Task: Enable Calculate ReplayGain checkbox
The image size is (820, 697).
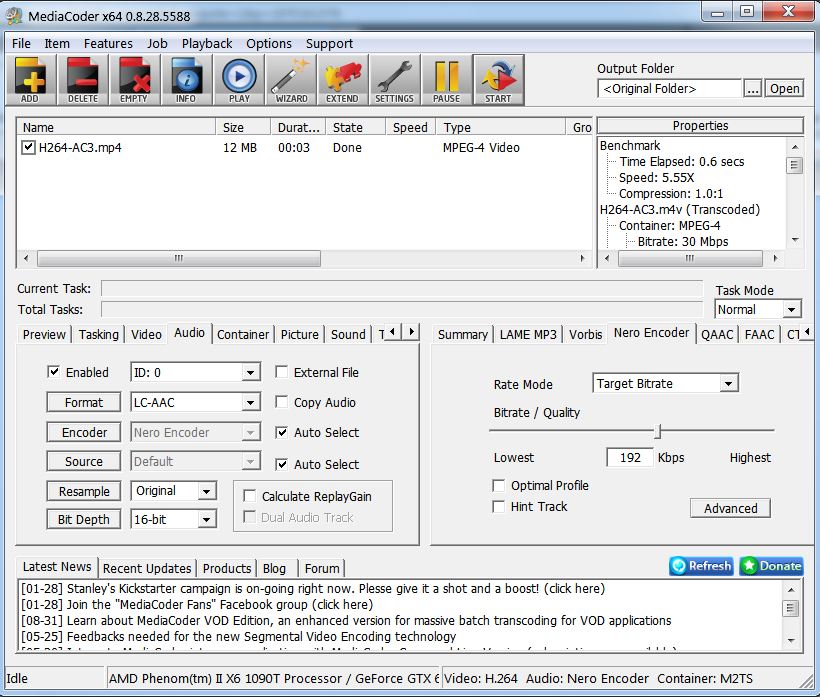Action: [x=249, y=496]
